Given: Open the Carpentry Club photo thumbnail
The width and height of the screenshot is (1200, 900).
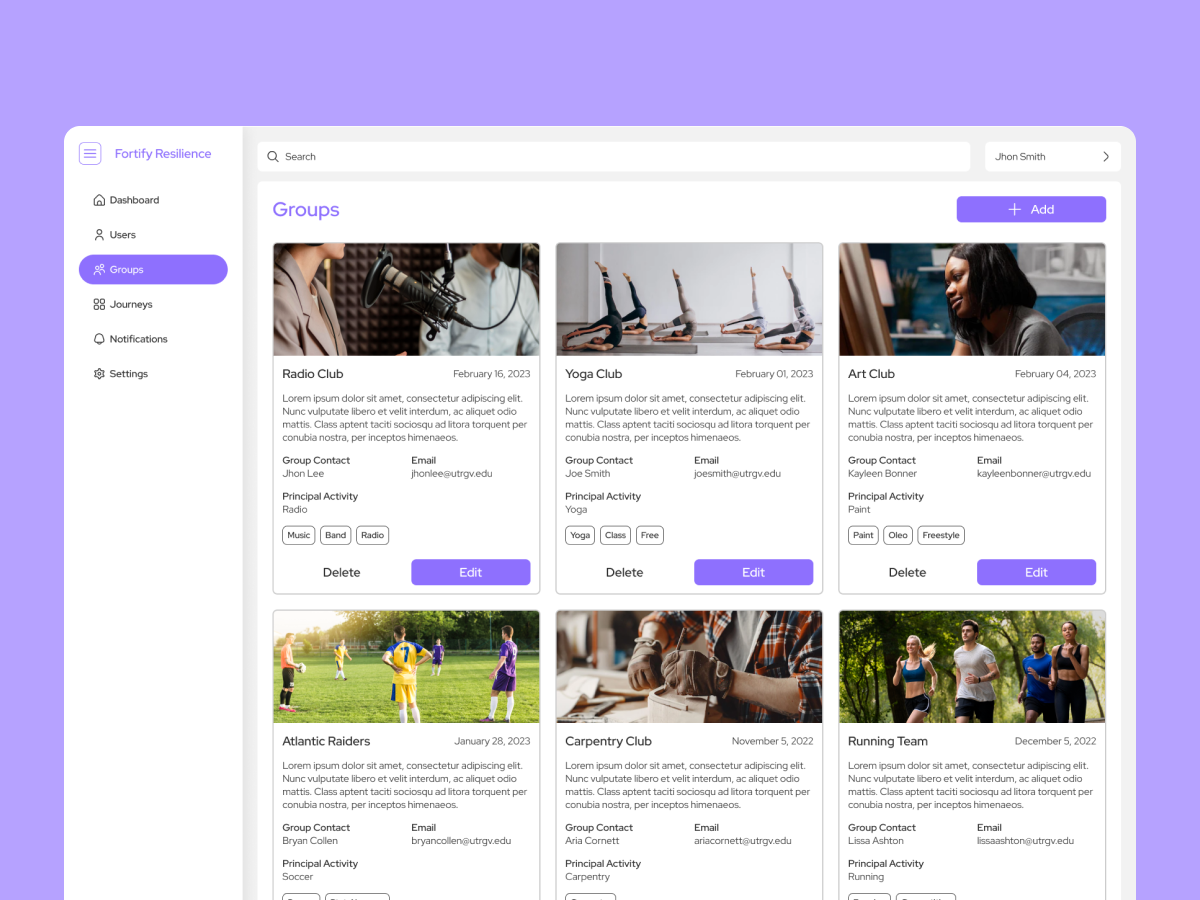Looking at the screenshot, I should tap(689, 667).
